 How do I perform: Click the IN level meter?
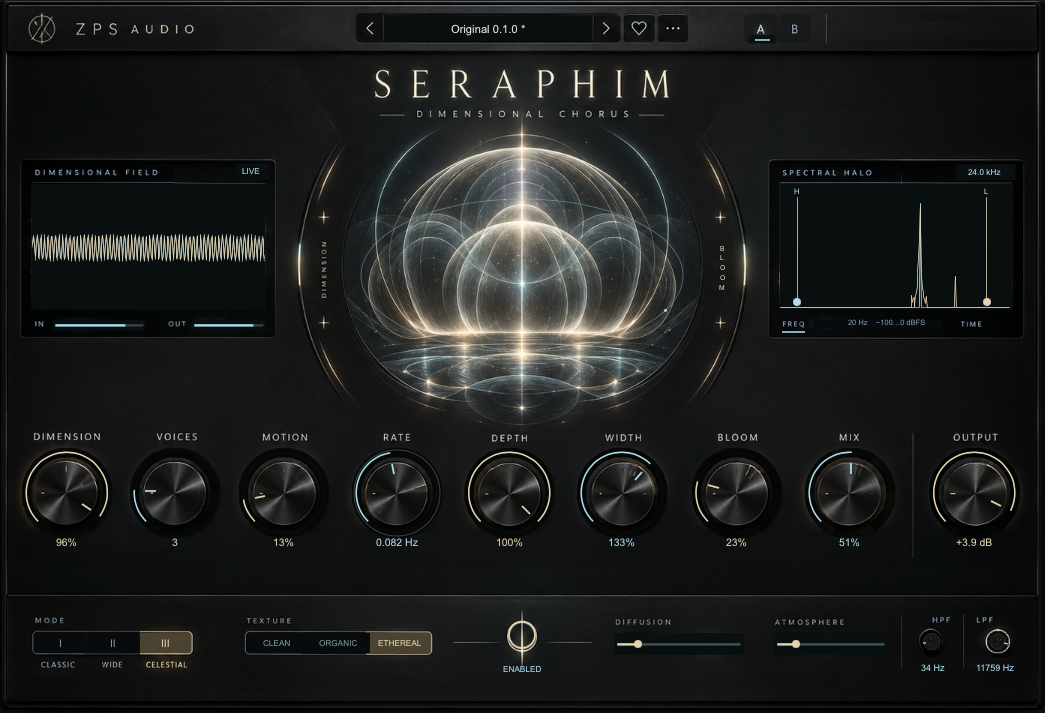tap(99, 325)
